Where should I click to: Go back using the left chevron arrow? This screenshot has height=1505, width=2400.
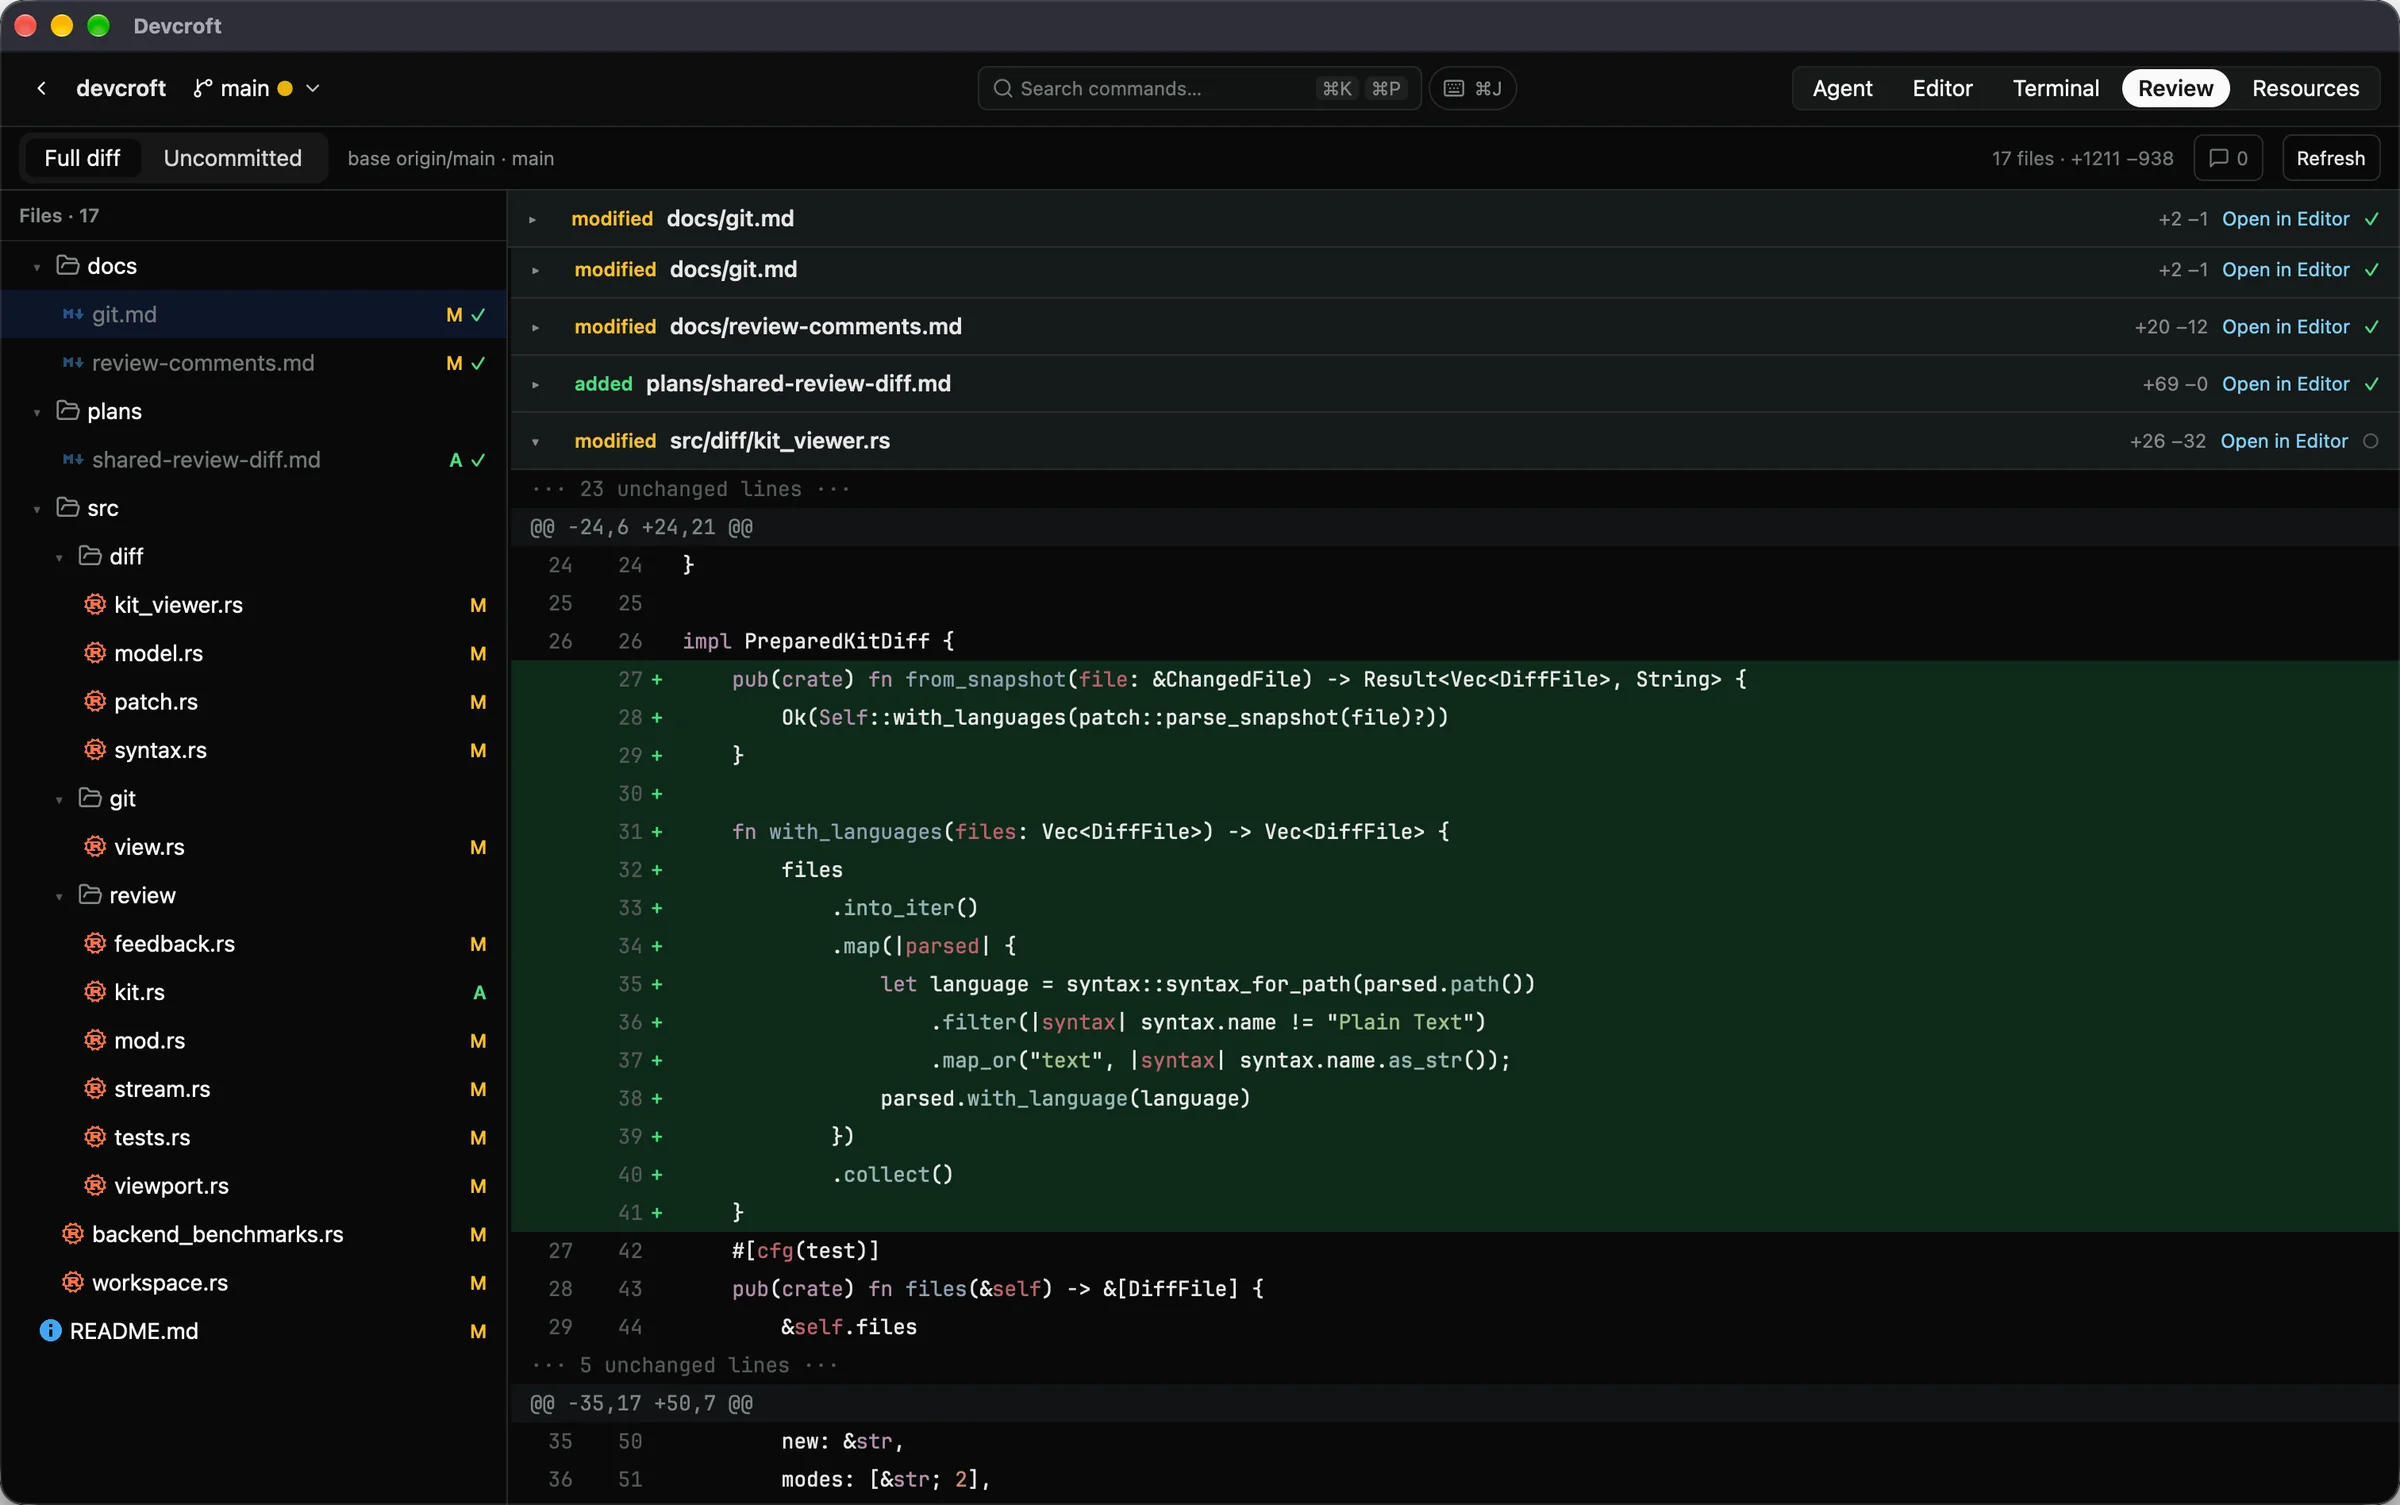tap(41, 88)
